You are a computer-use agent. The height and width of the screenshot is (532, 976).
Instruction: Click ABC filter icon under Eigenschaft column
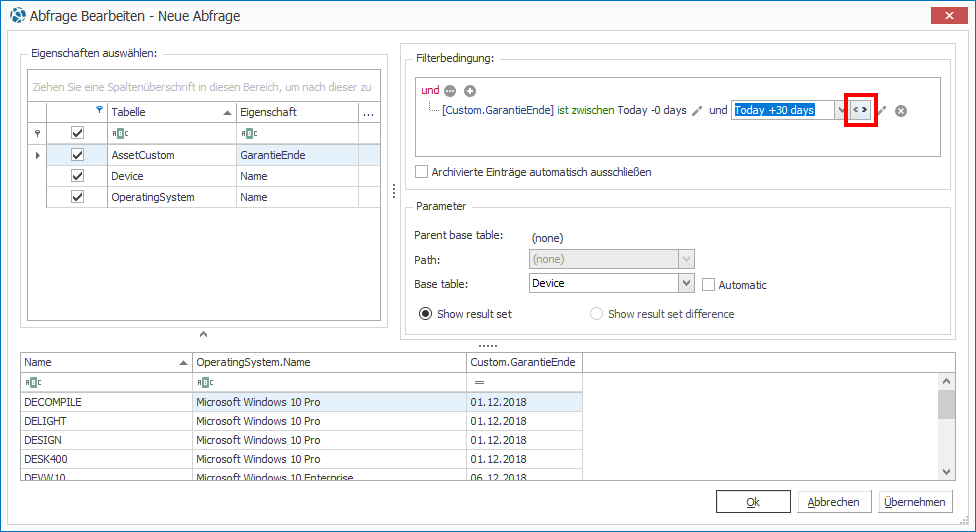(x=248, y=133)
